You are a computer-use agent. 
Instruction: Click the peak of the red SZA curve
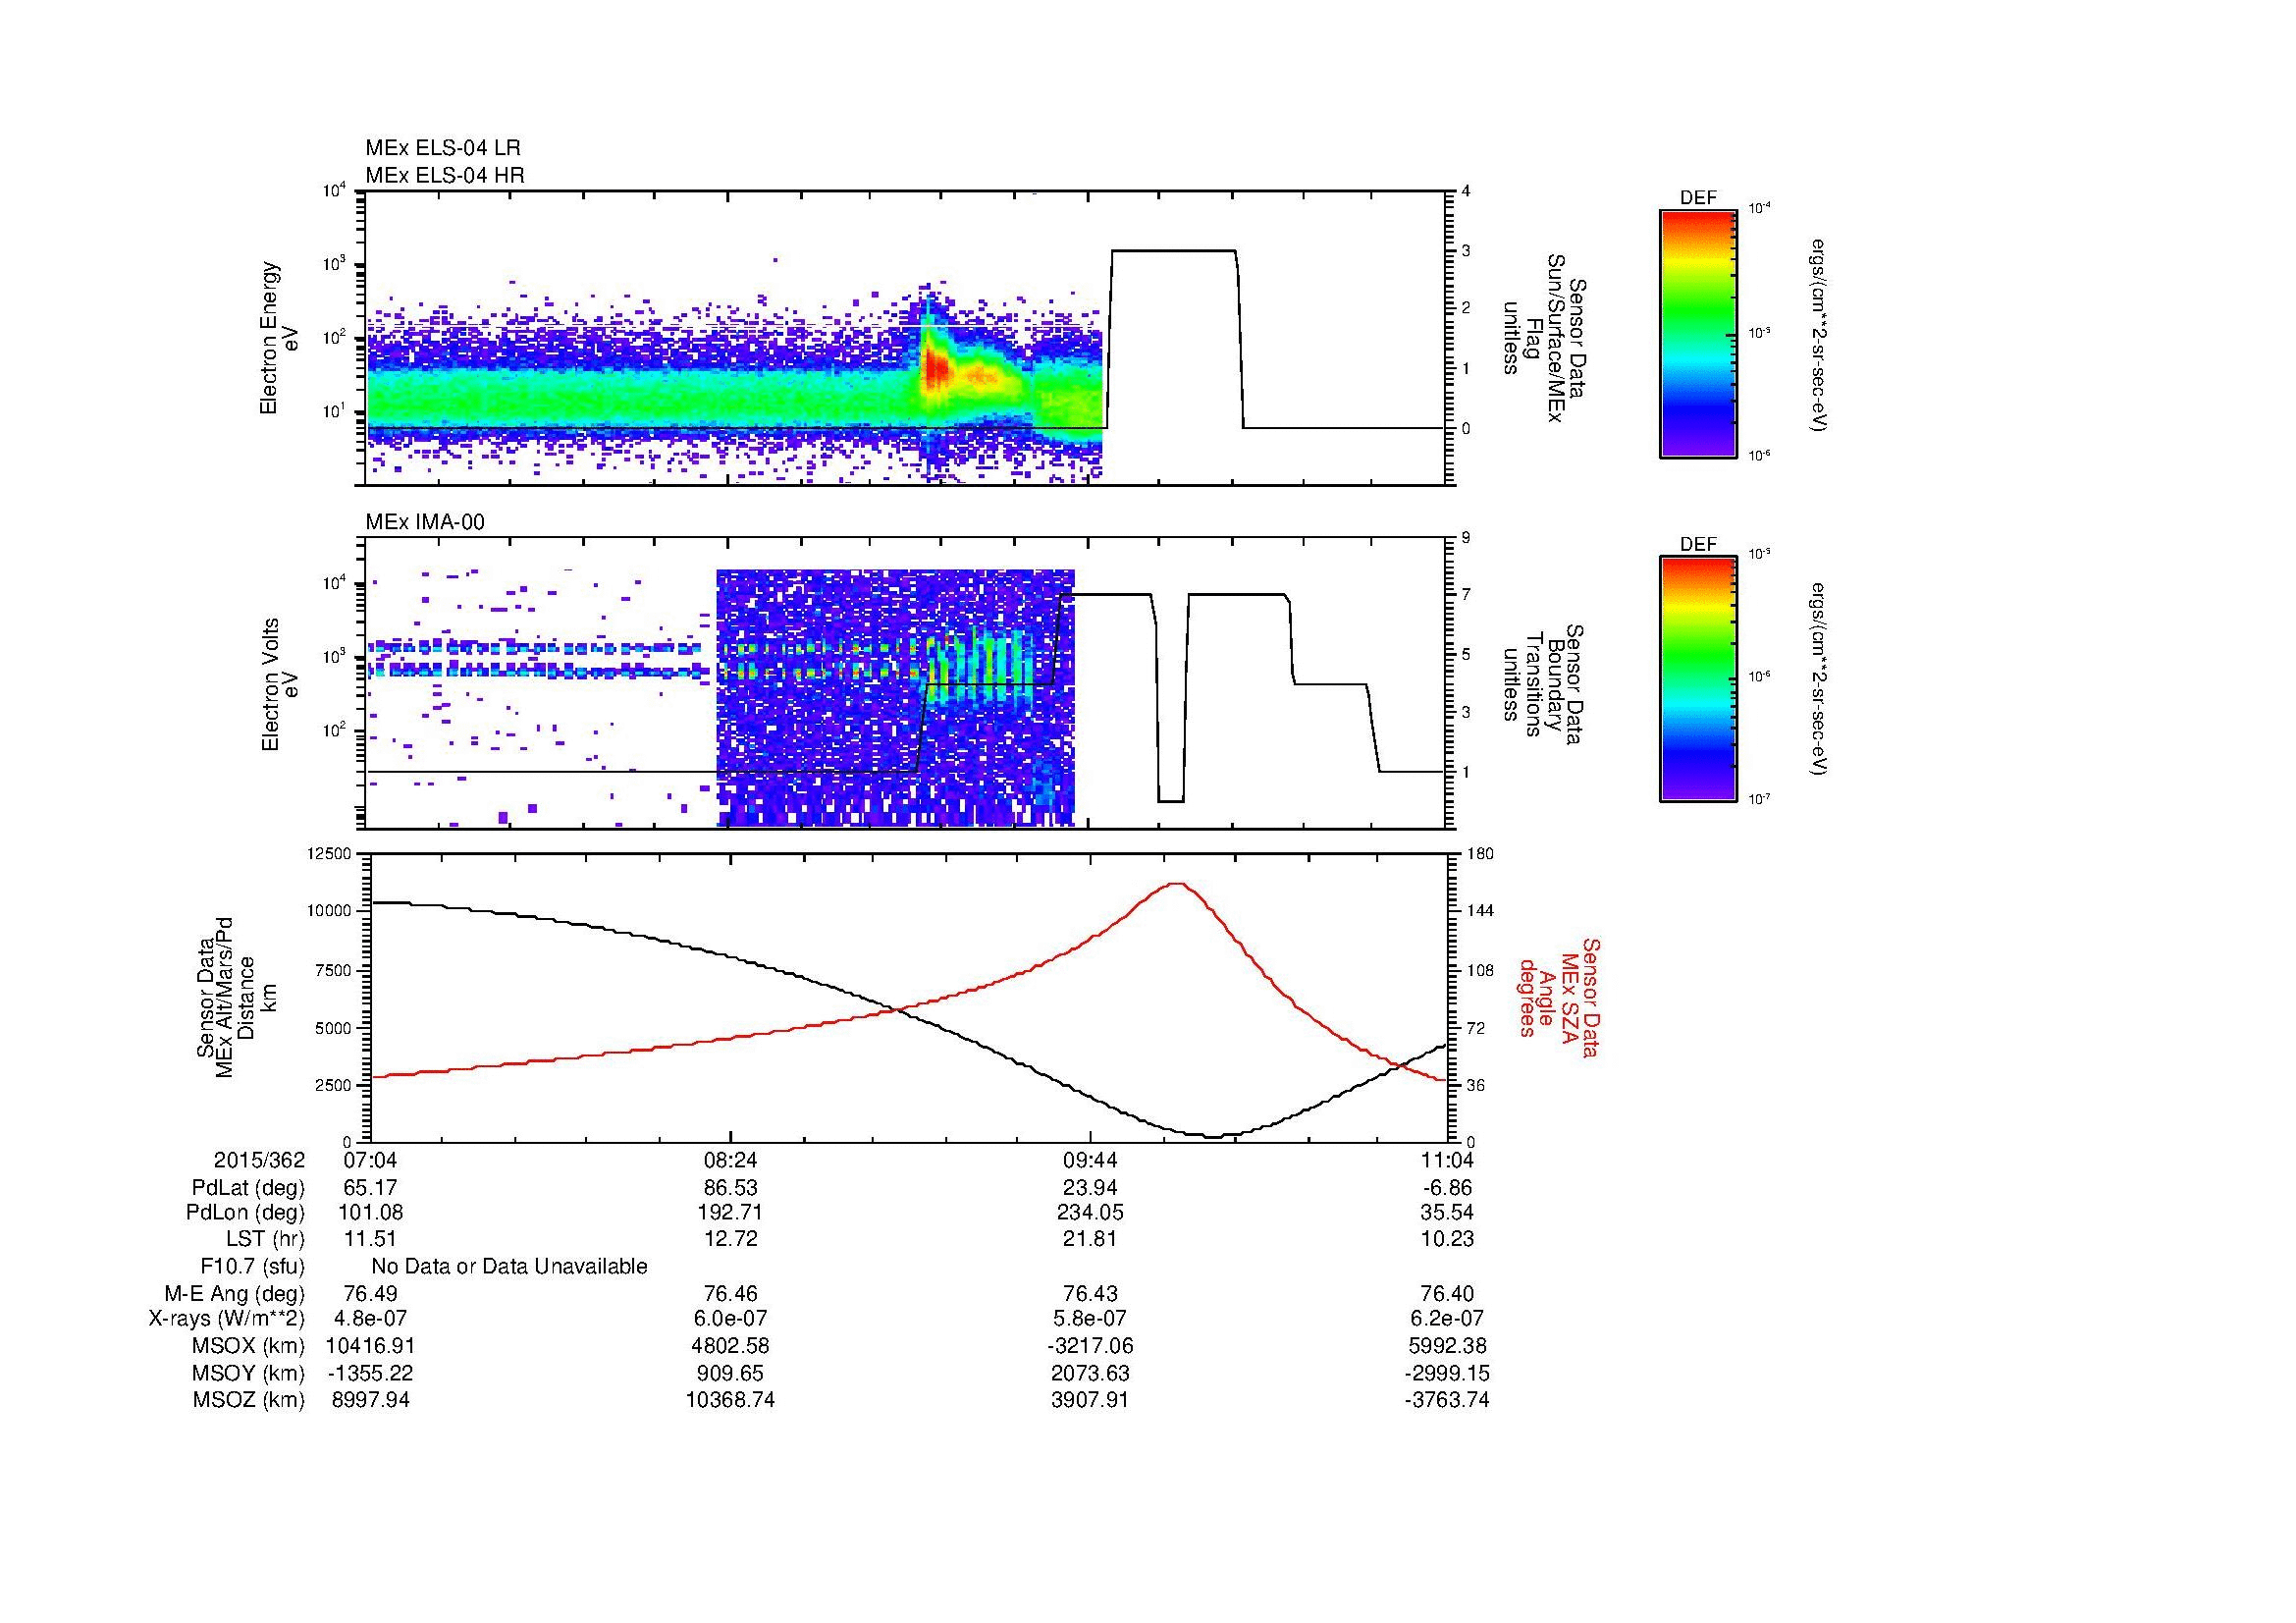tap(1177, 883)
